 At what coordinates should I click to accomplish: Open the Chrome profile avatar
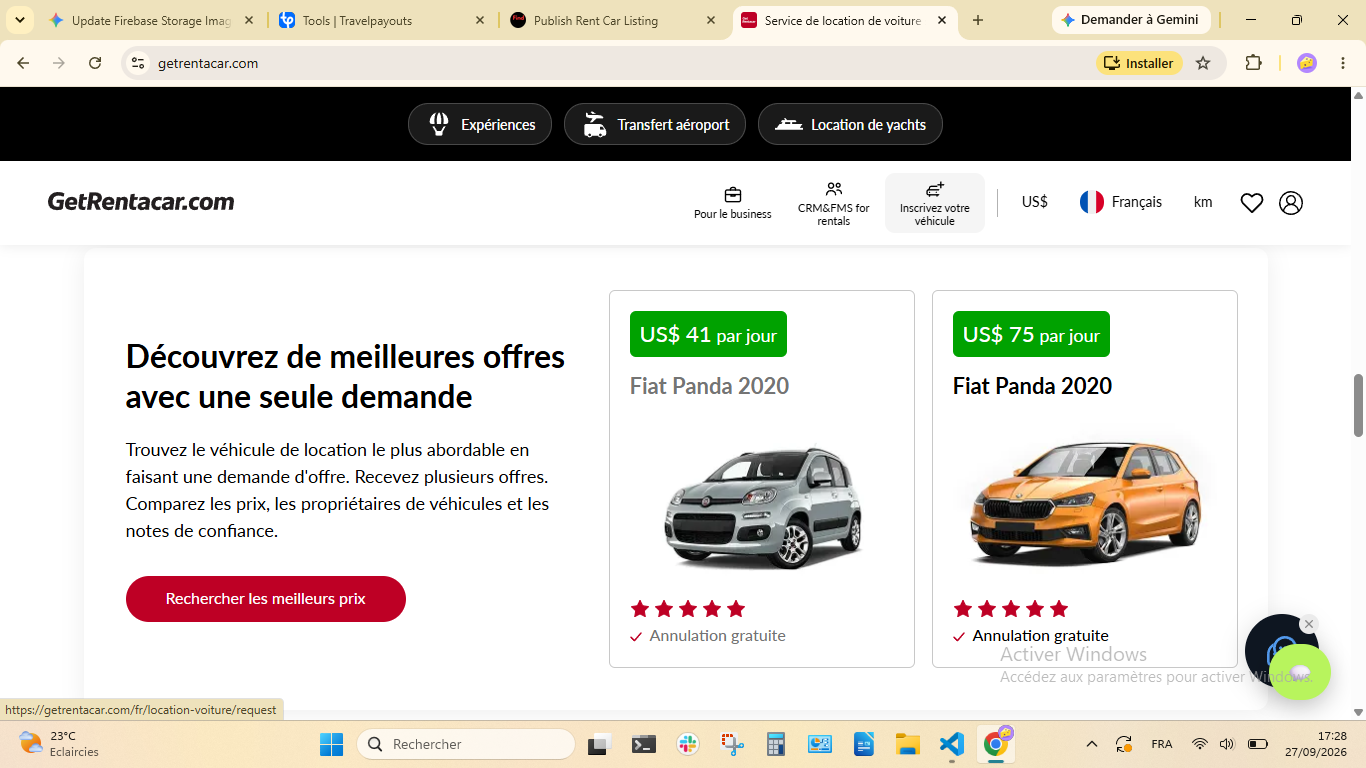click(x=1307, y=63)
